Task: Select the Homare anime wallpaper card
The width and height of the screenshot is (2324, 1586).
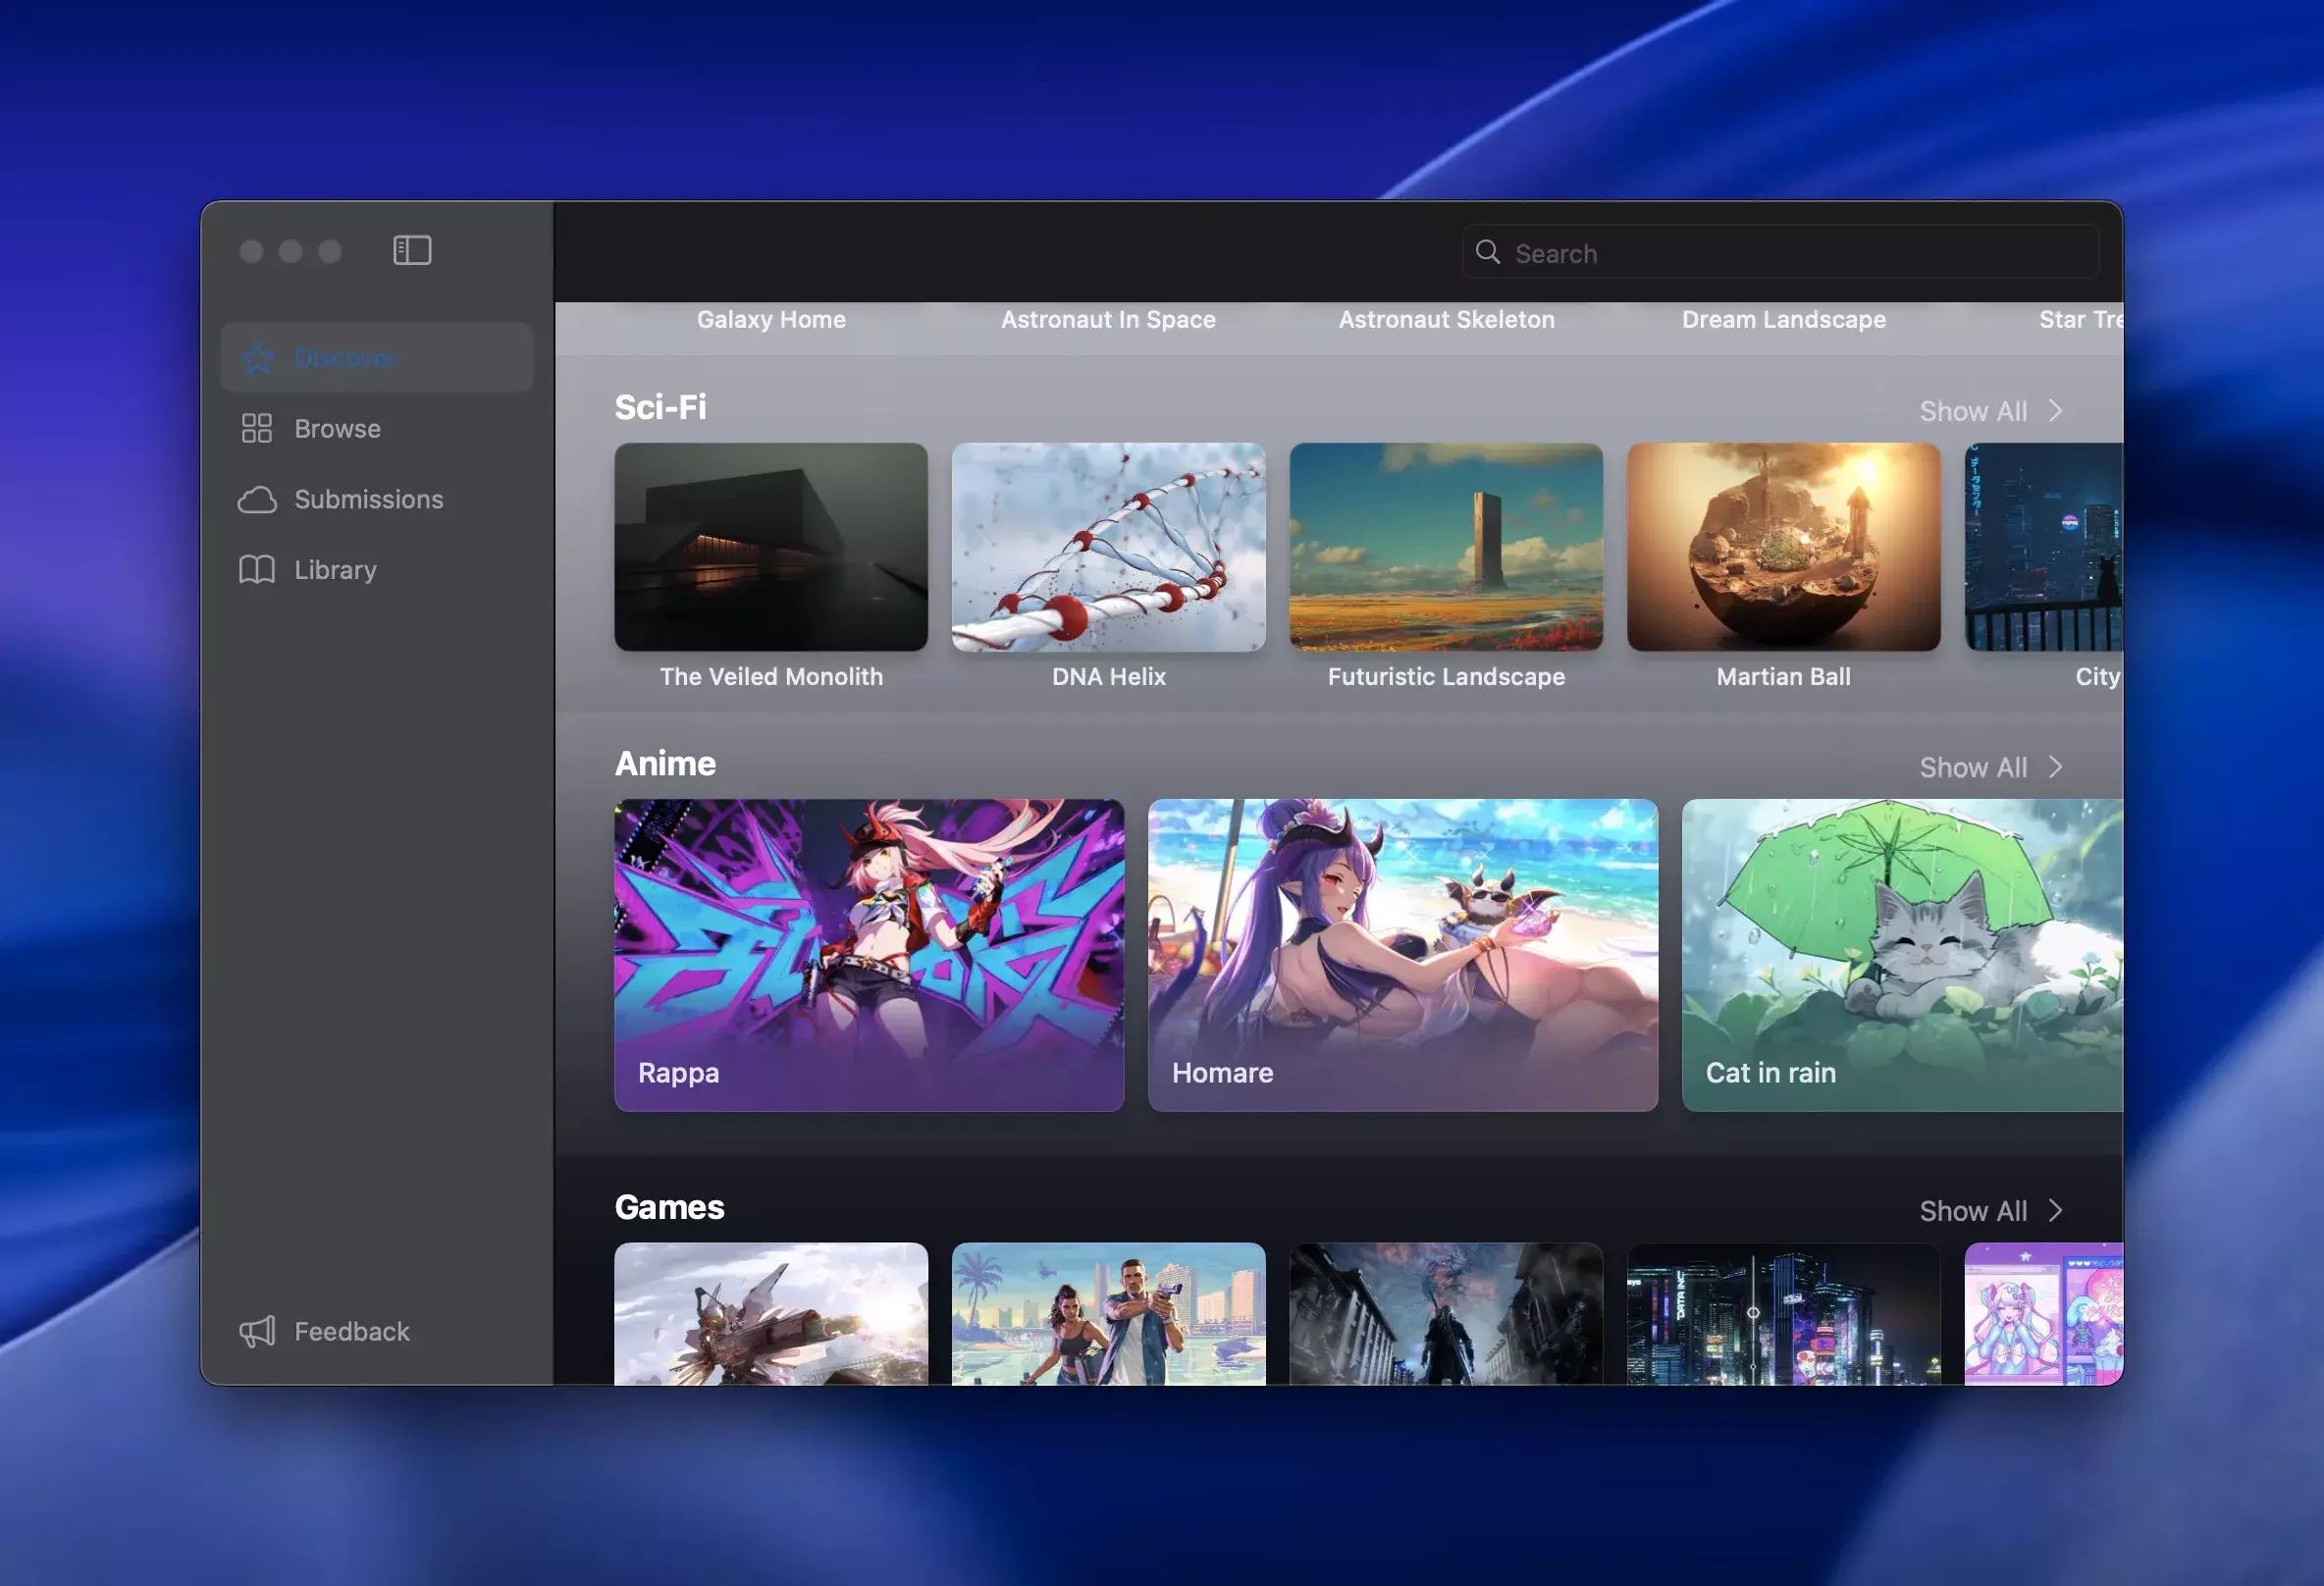Action: click(x=1402, y=955)
